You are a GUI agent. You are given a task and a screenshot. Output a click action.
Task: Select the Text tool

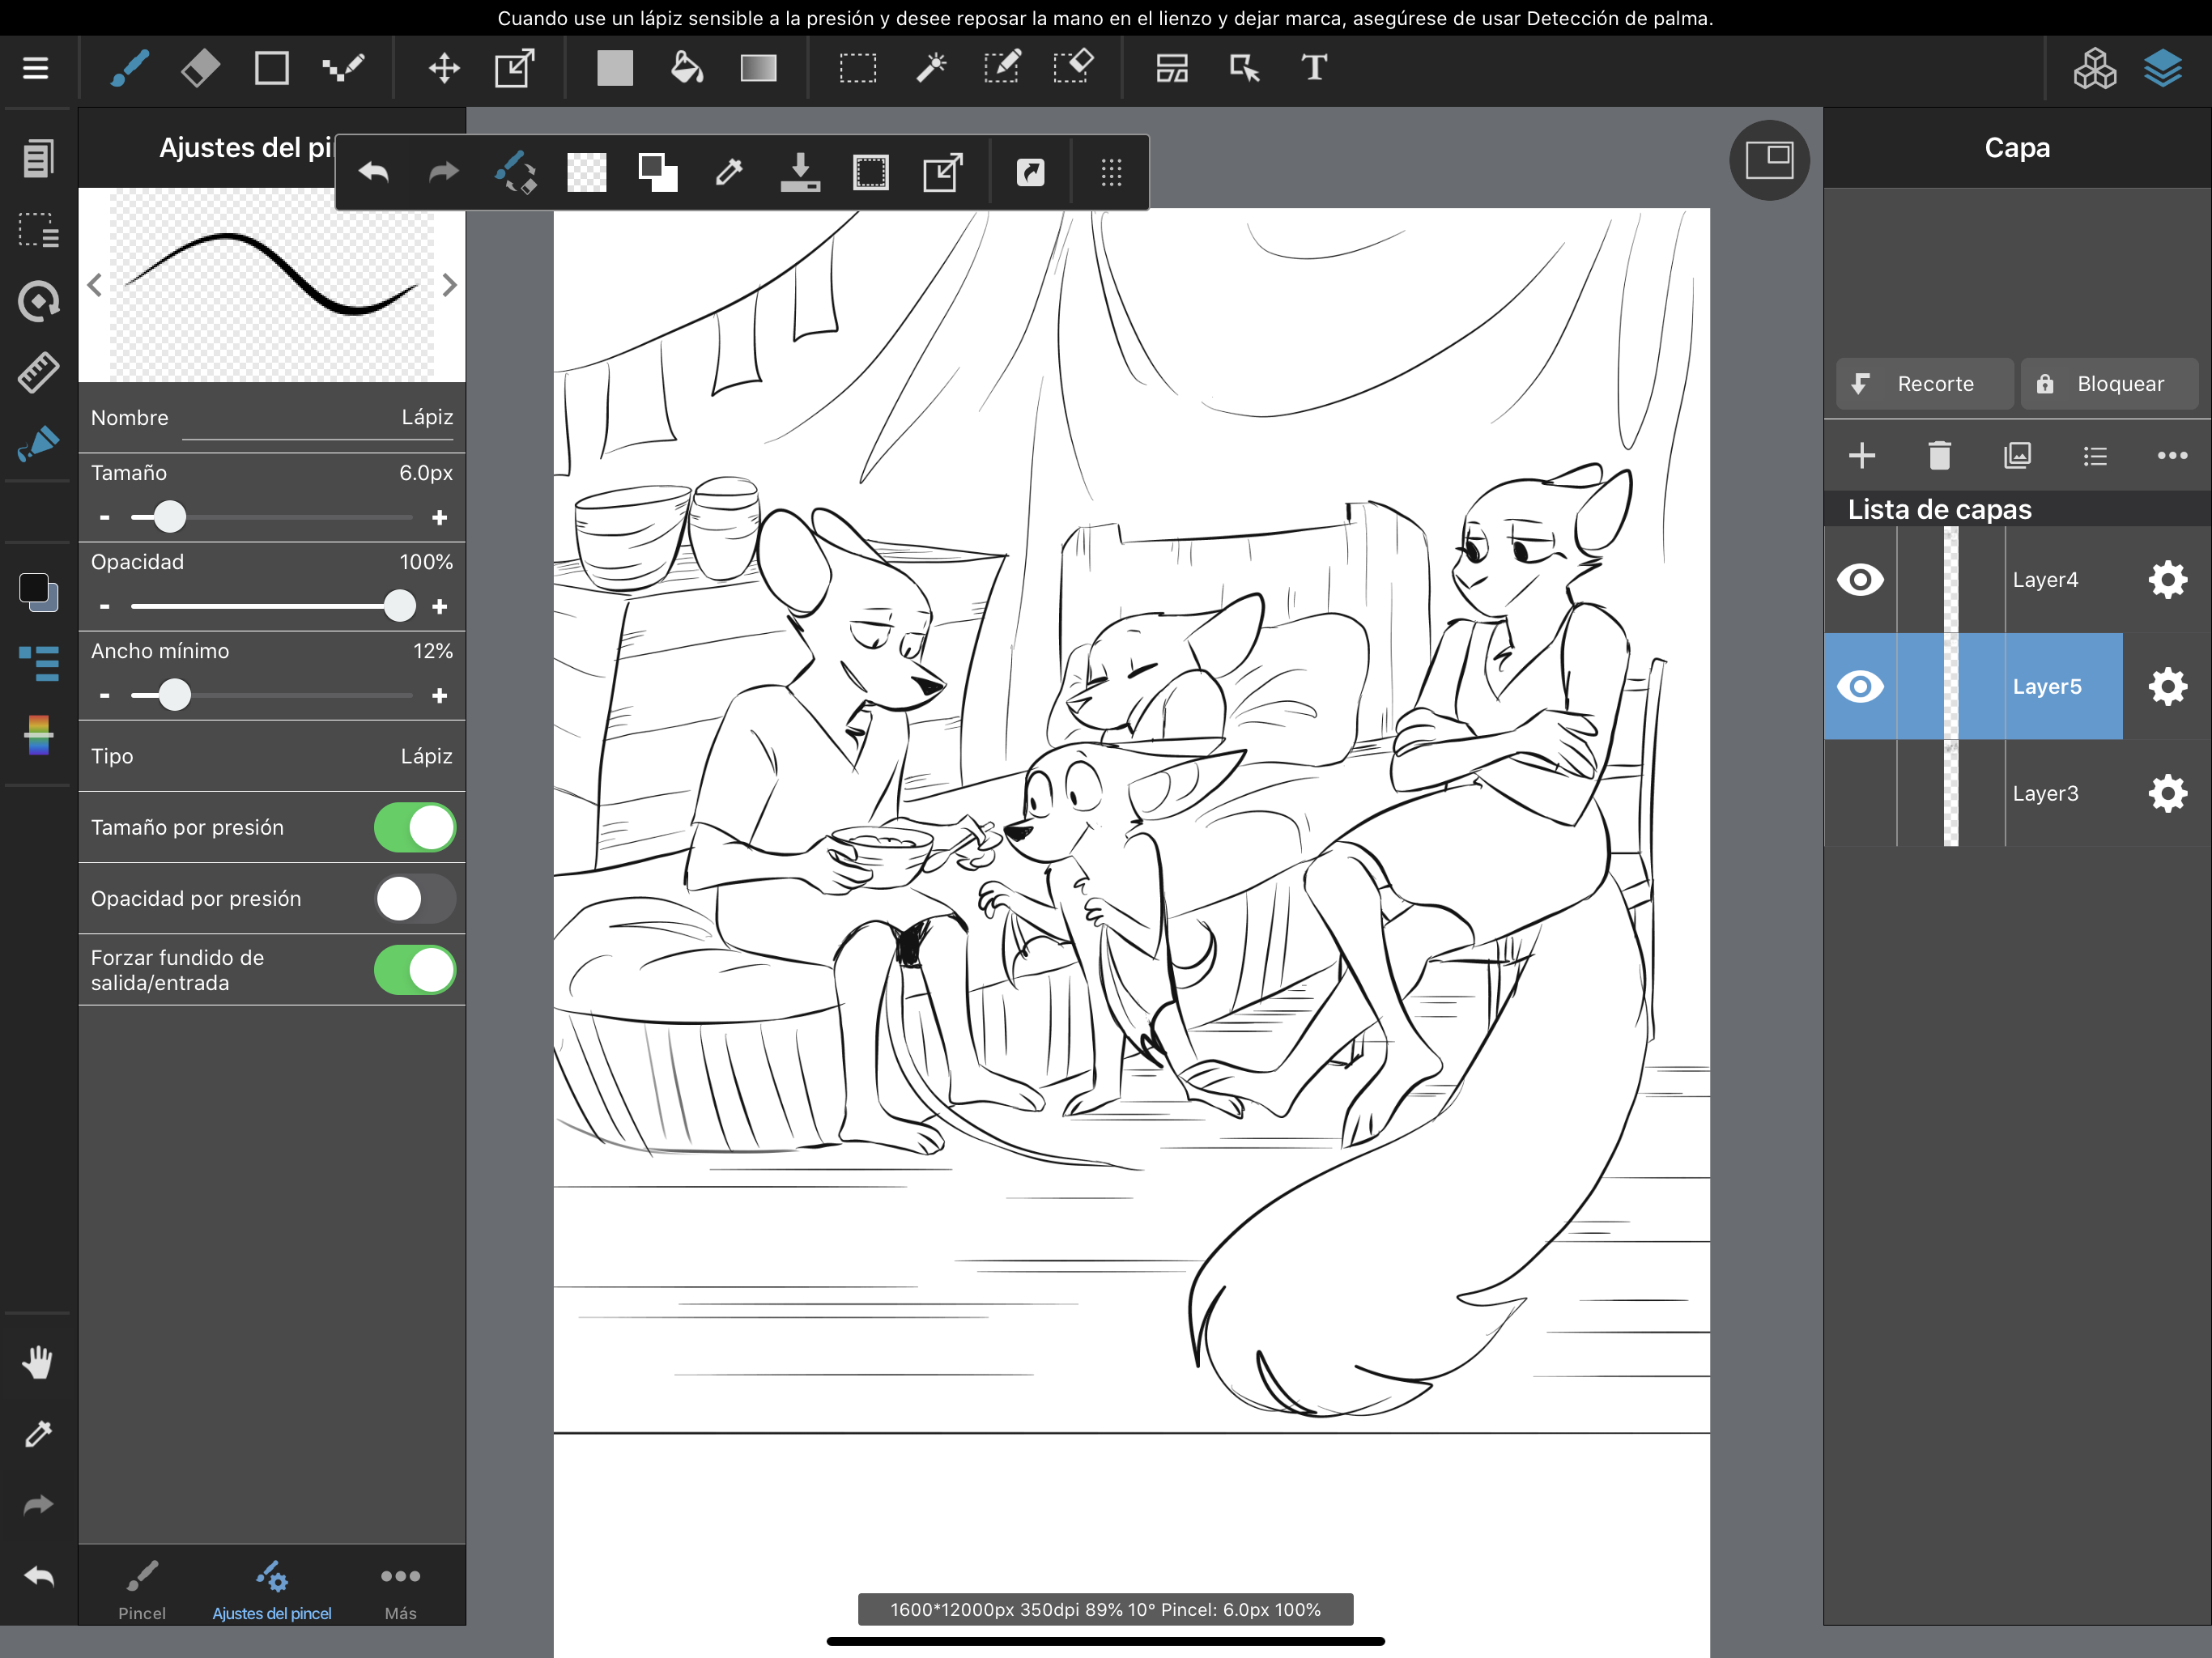point(1314,68)
